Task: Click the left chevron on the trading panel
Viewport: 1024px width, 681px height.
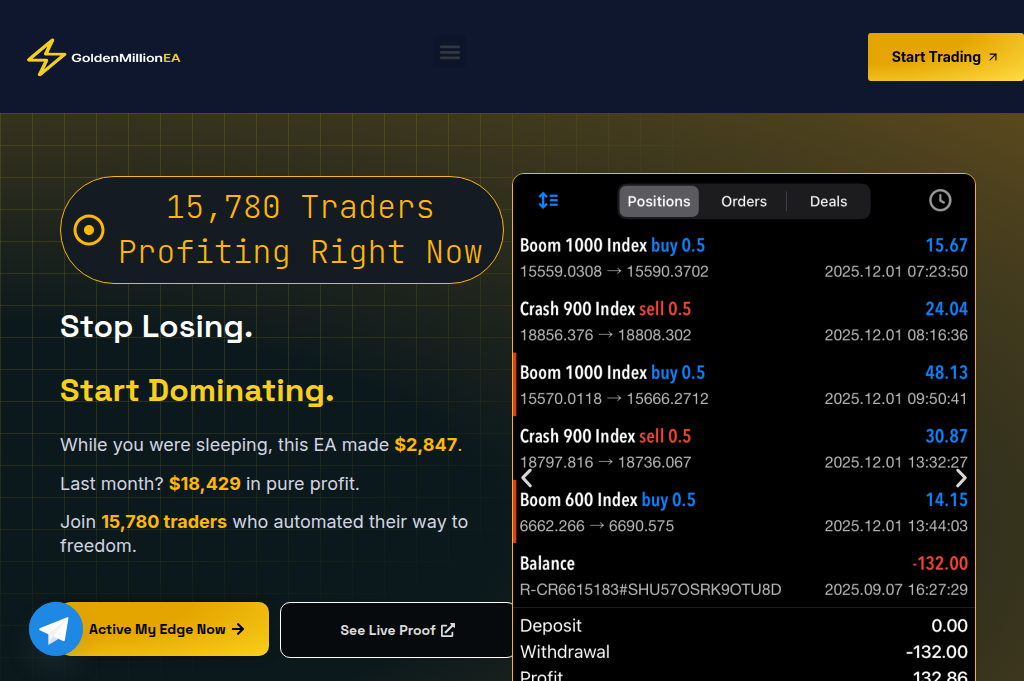Action: [x=527, y=478]
